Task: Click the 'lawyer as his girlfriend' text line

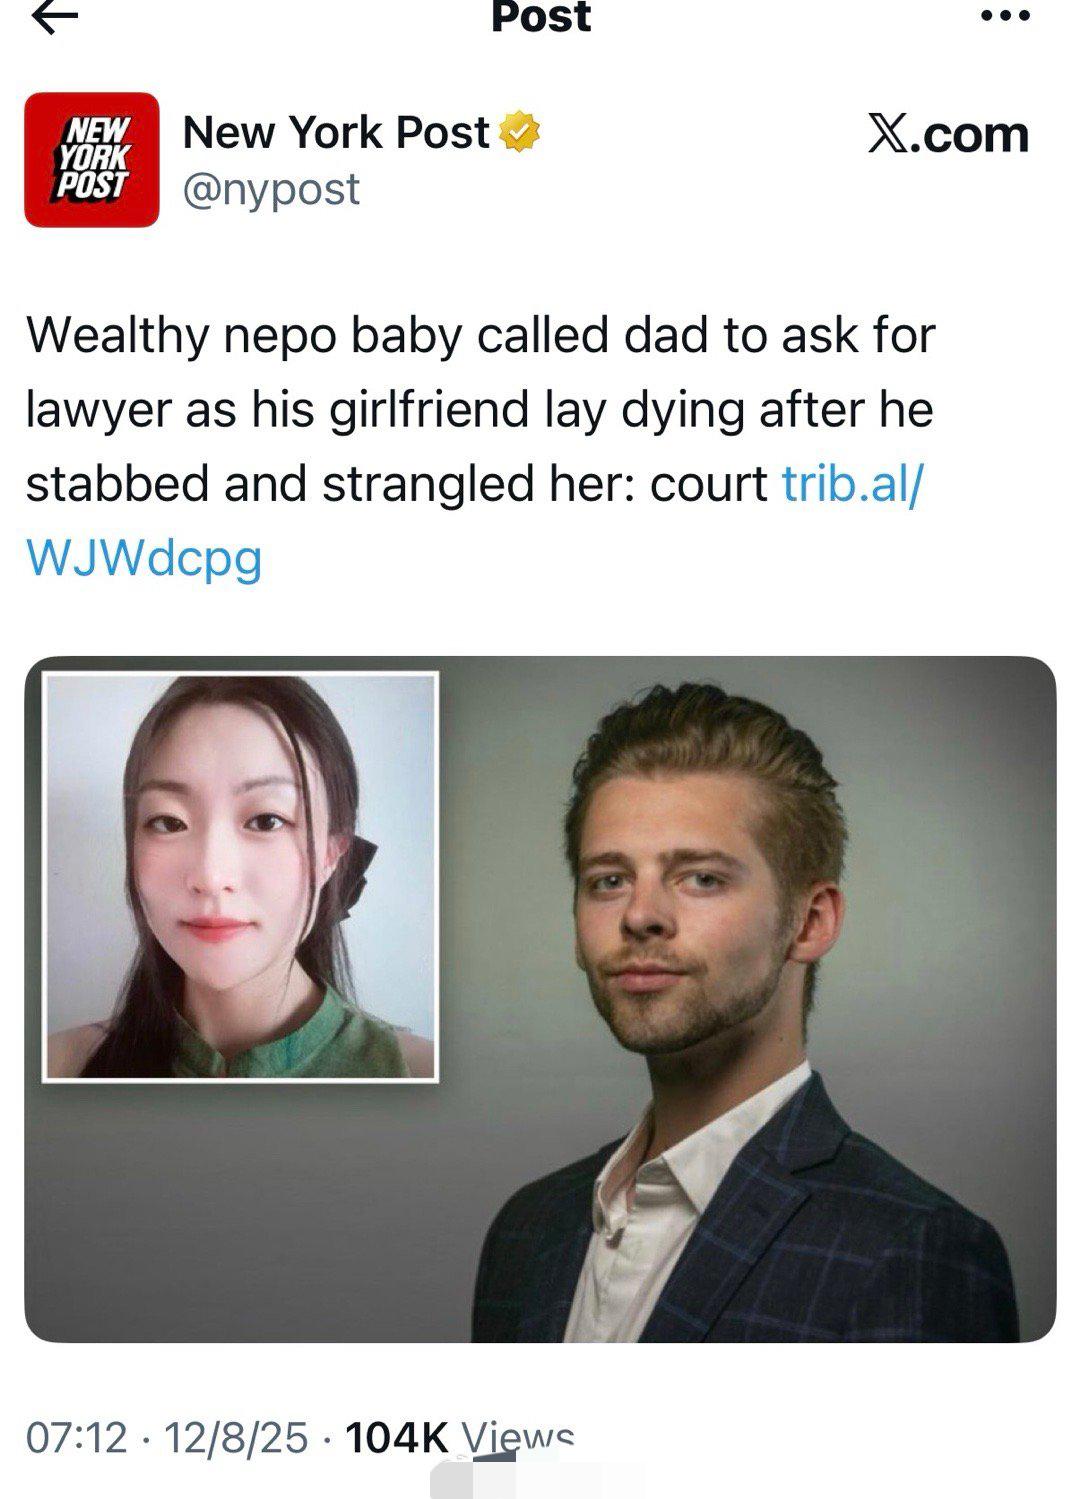Action: 480,410
